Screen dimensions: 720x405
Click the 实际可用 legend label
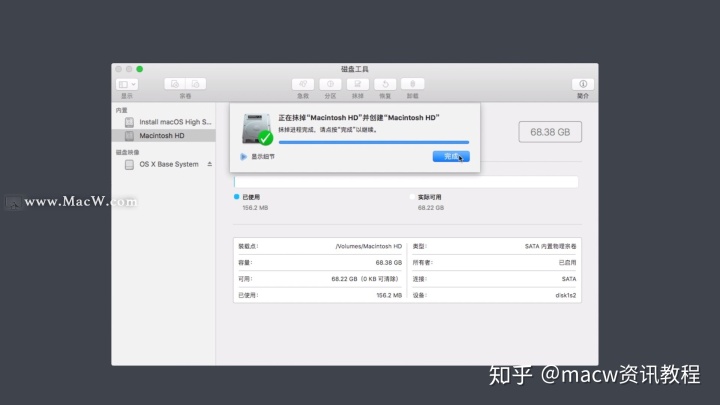click(x=429, y=197)
